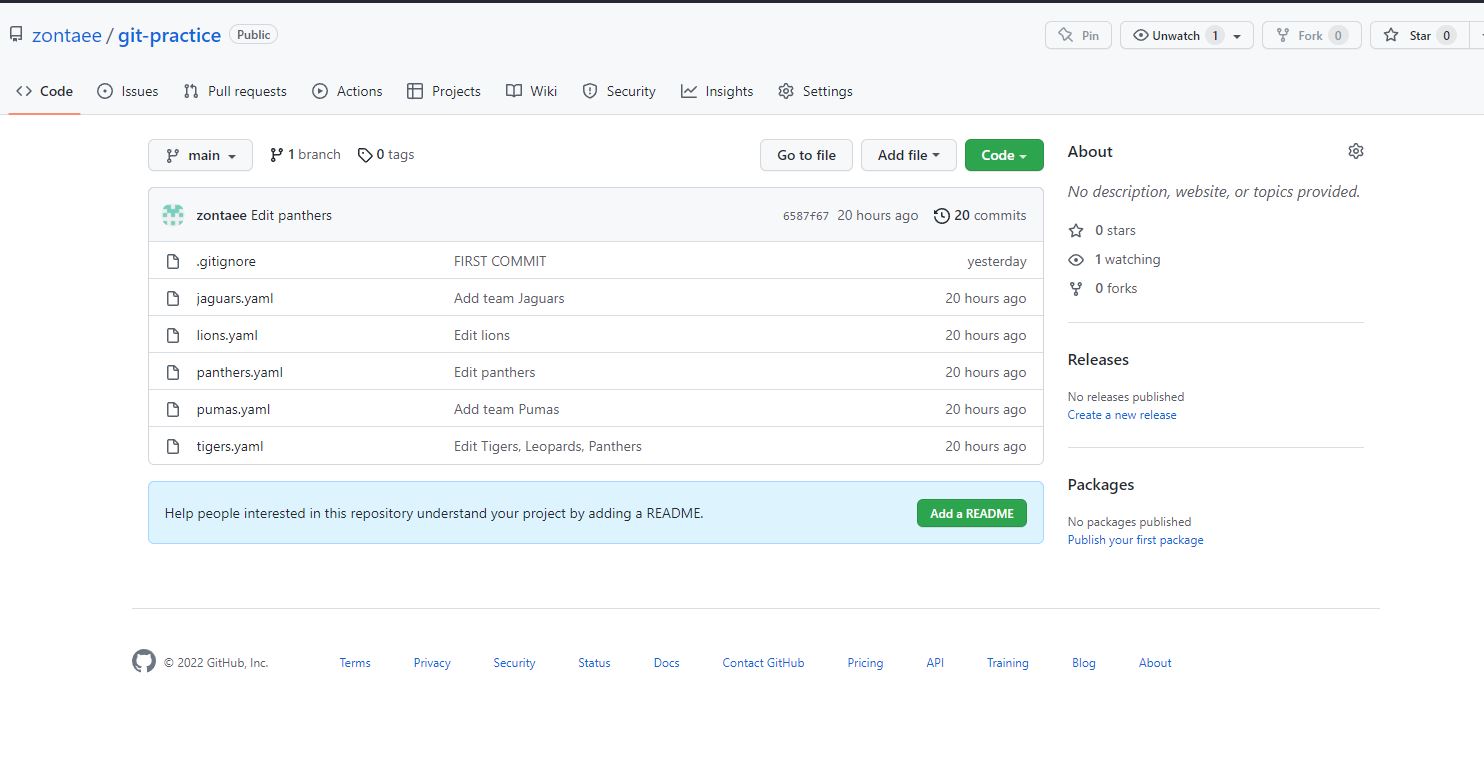
Task: View the Insights tab
Action: [x=717, y=91]
